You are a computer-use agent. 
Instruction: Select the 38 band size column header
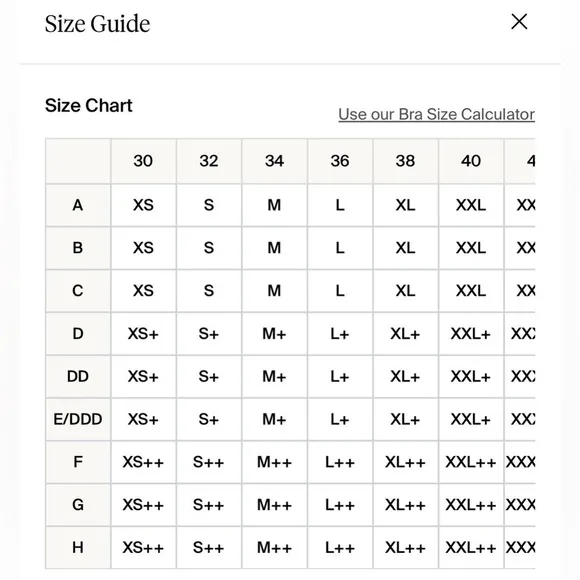[x=405, y=161]
